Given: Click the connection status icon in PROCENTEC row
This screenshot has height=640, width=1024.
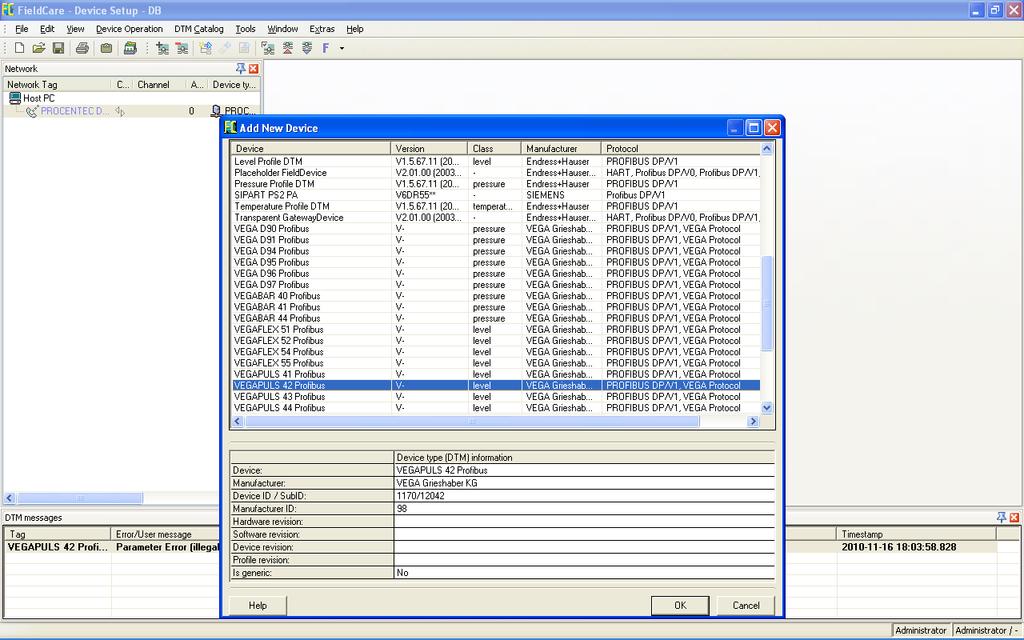Looking at the screenshot, I should (120, 111).
